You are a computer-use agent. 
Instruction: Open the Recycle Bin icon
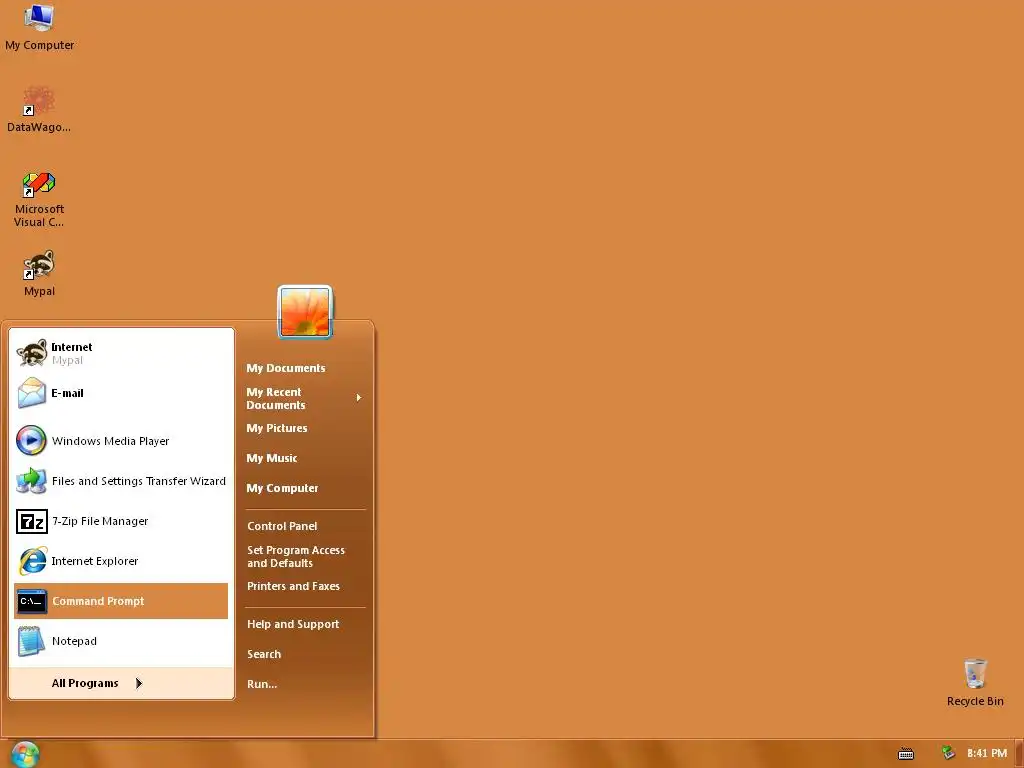pyautogui.click(x=975, y=682)
